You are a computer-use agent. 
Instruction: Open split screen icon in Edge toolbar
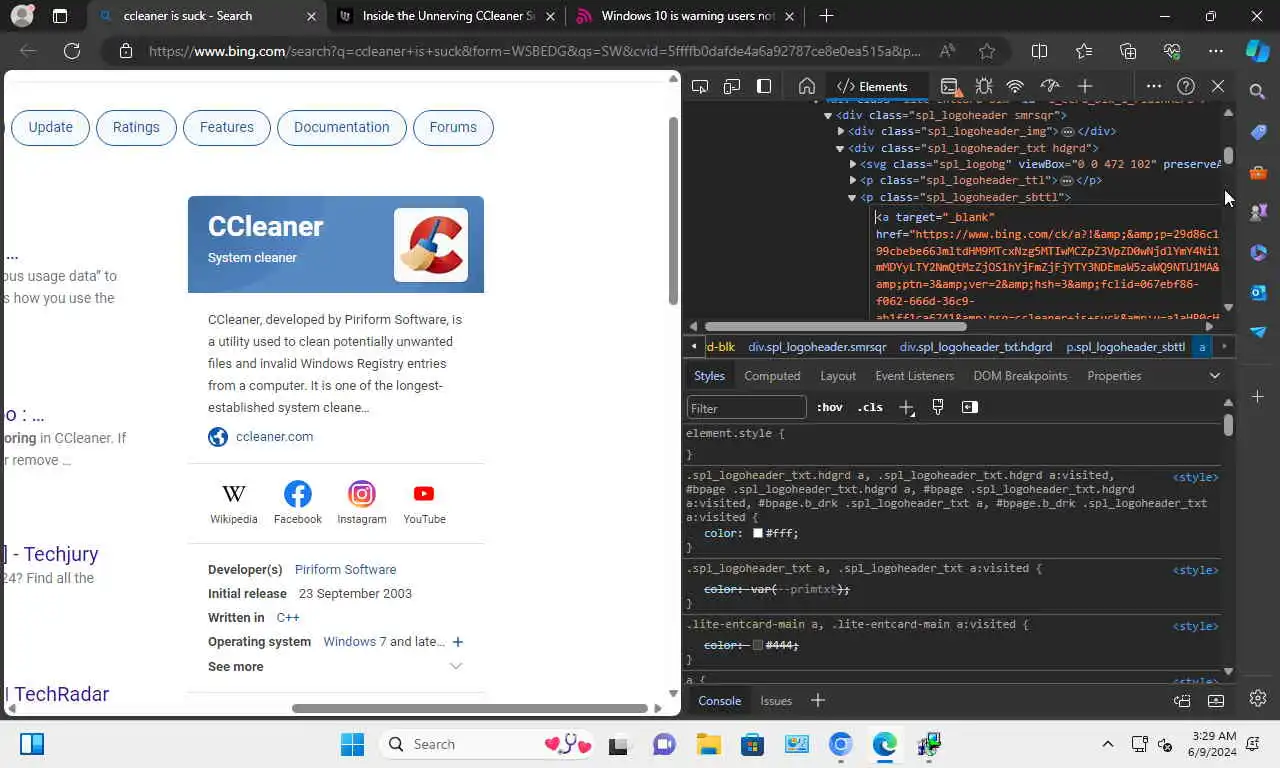1039,51
